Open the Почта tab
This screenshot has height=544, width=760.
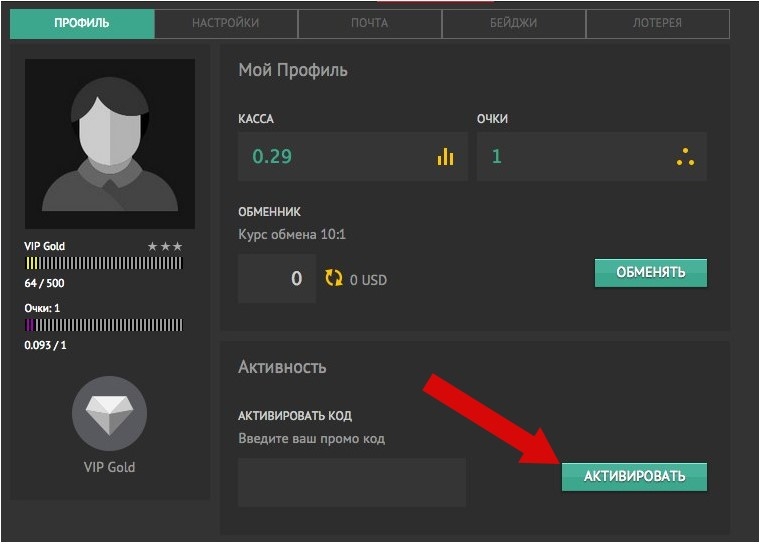click(370, 23)
